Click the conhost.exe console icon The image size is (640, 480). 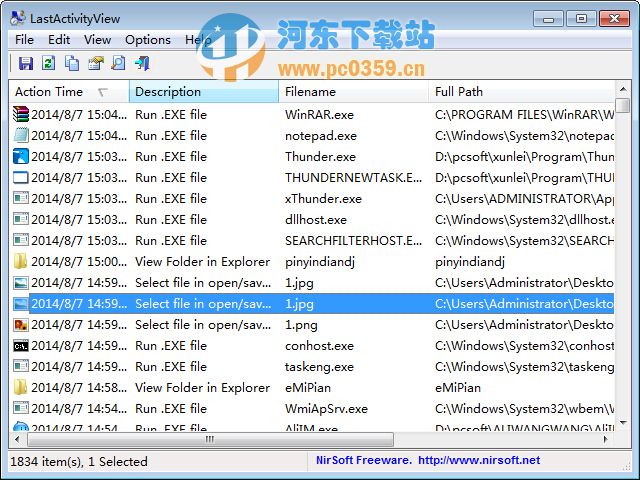[21, 346]
